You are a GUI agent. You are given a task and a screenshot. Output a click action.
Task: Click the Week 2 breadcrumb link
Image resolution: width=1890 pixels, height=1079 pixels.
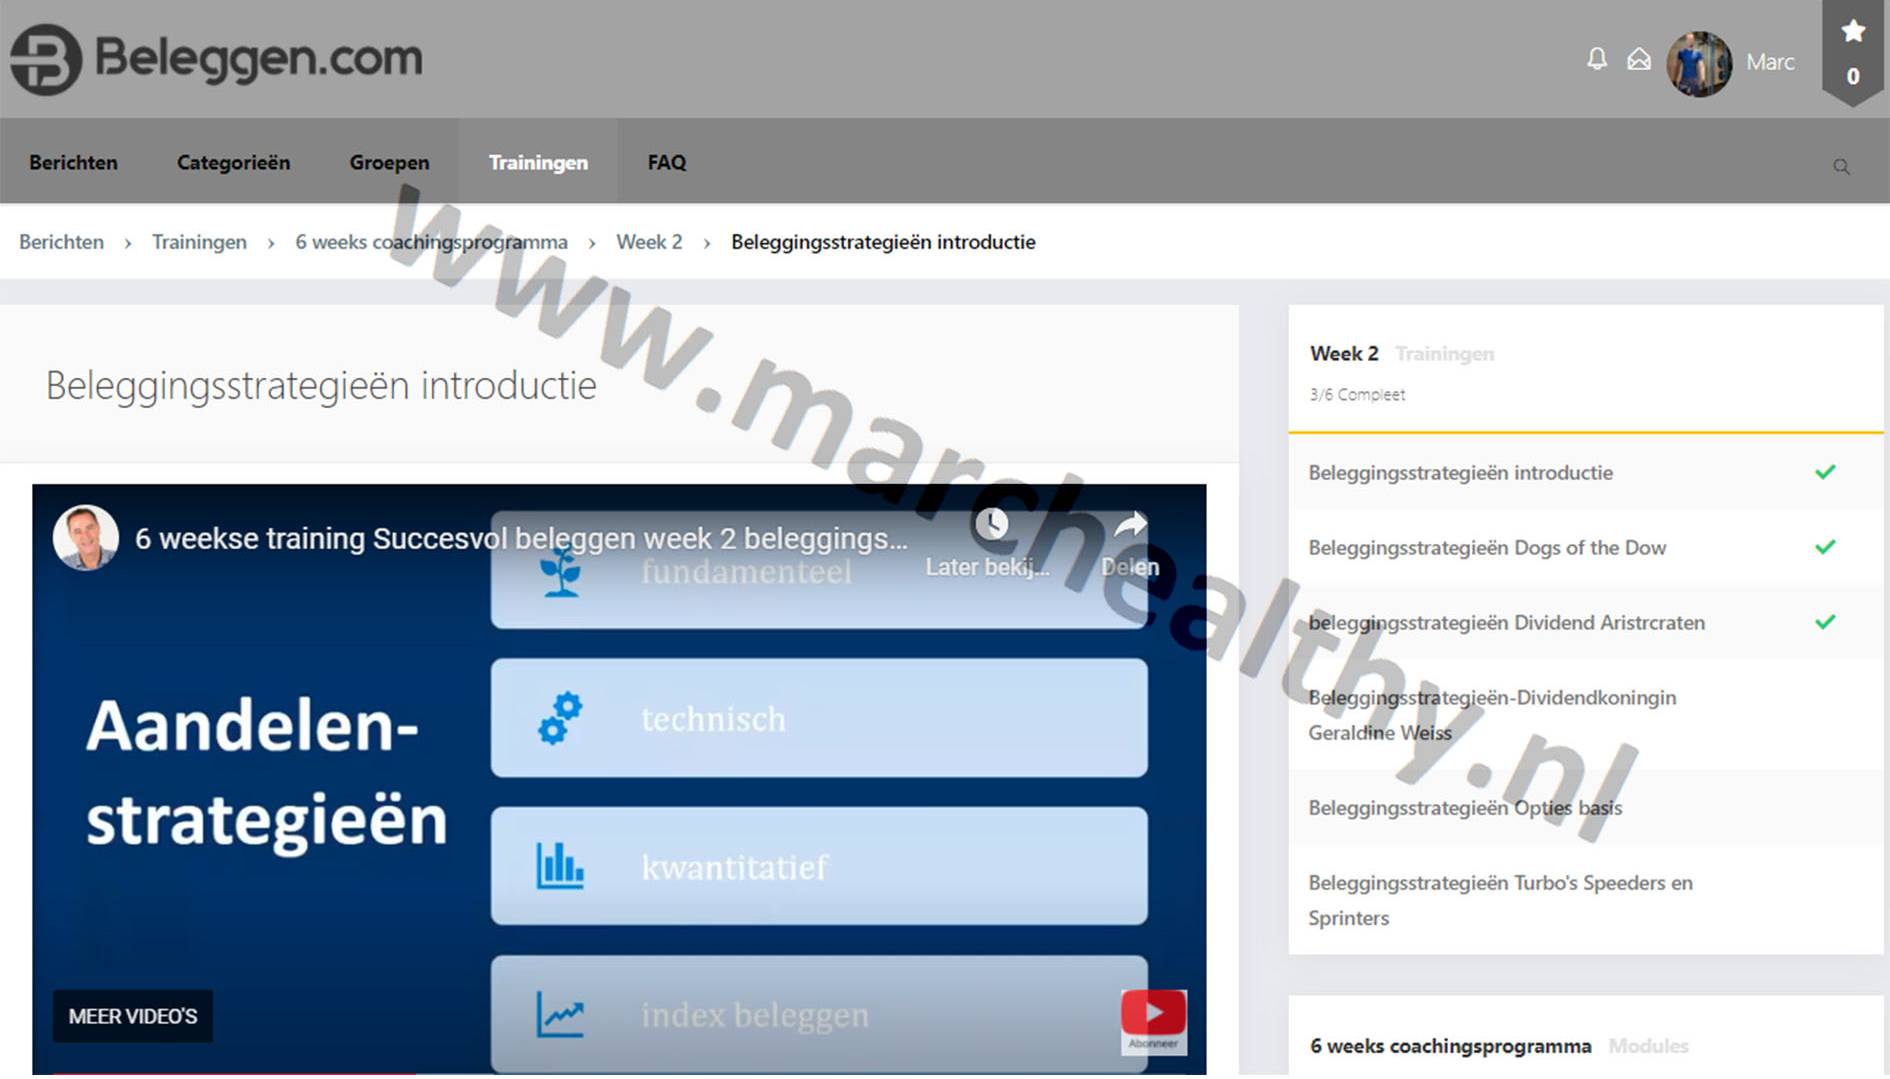tap(649, 242)
